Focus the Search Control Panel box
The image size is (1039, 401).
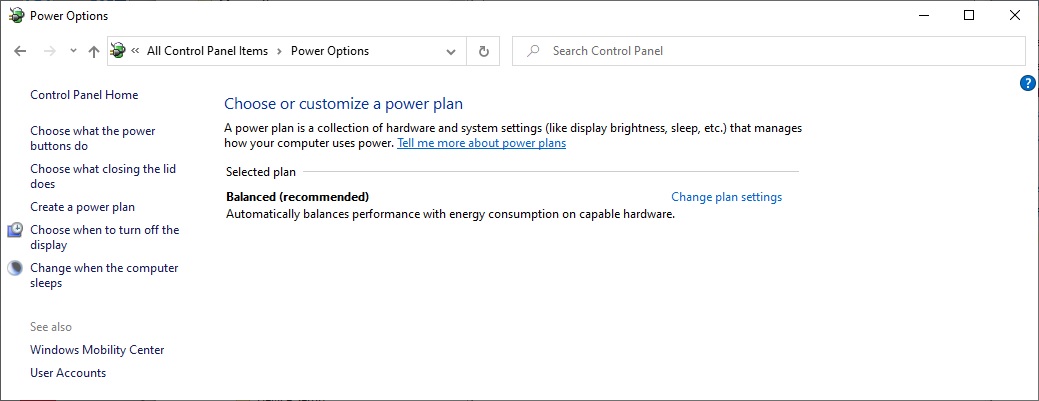pyautogui.click(x=769, y=51)
